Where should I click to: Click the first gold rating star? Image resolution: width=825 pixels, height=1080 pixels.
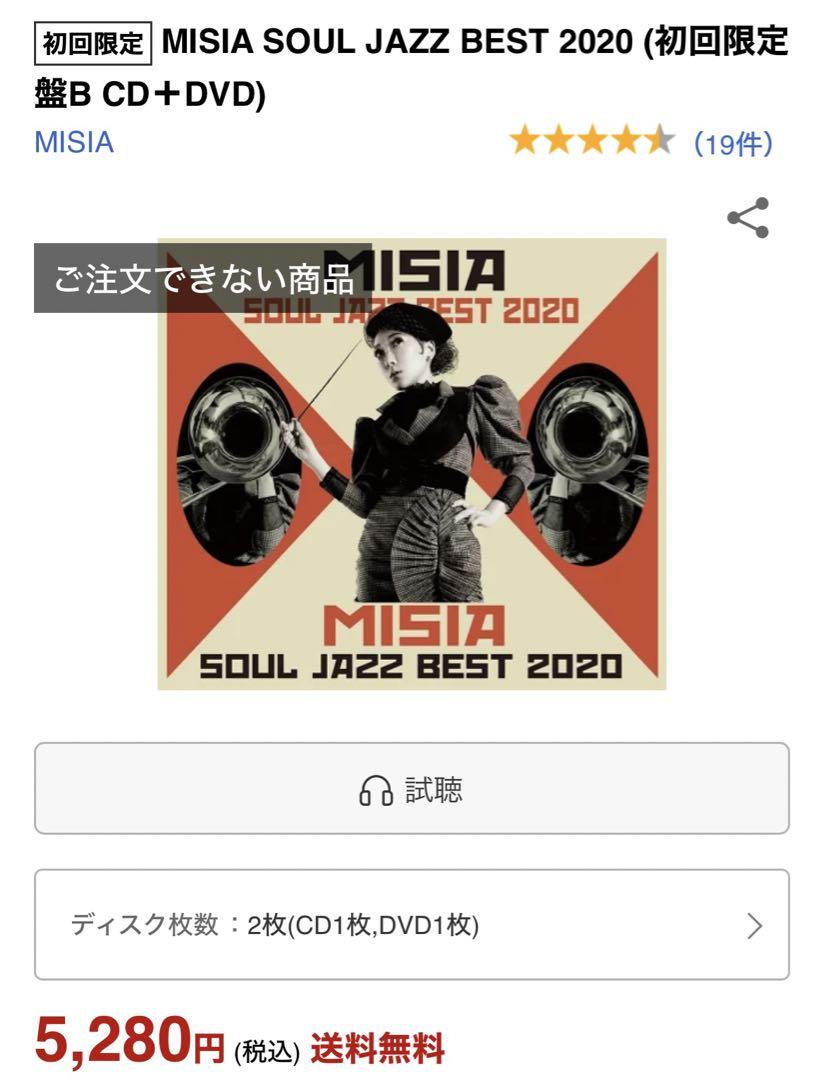525,141
